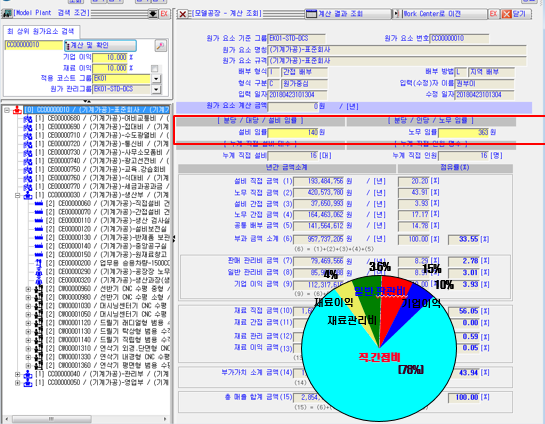Click the factory icon of CE00000070
The image size is (545, 424).
39,212
